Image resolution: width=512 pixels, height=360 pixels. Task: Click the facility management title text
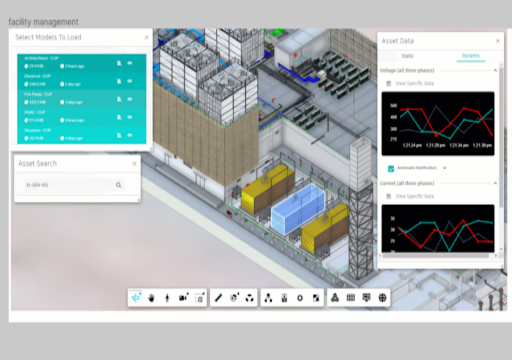43,22
